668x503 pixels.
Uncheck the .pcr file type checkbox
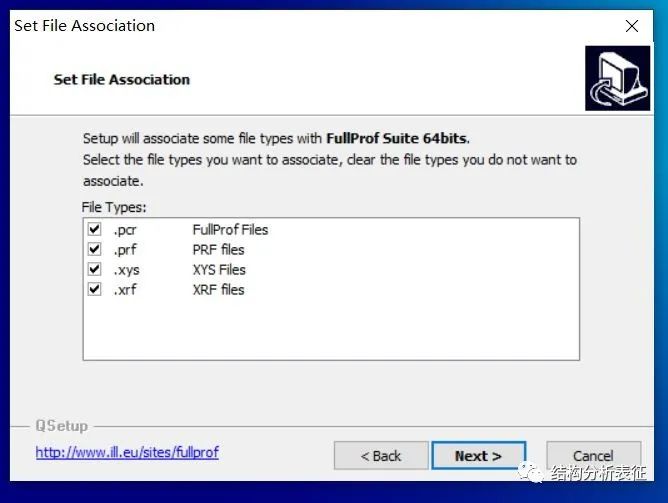[x=94, y=229]
